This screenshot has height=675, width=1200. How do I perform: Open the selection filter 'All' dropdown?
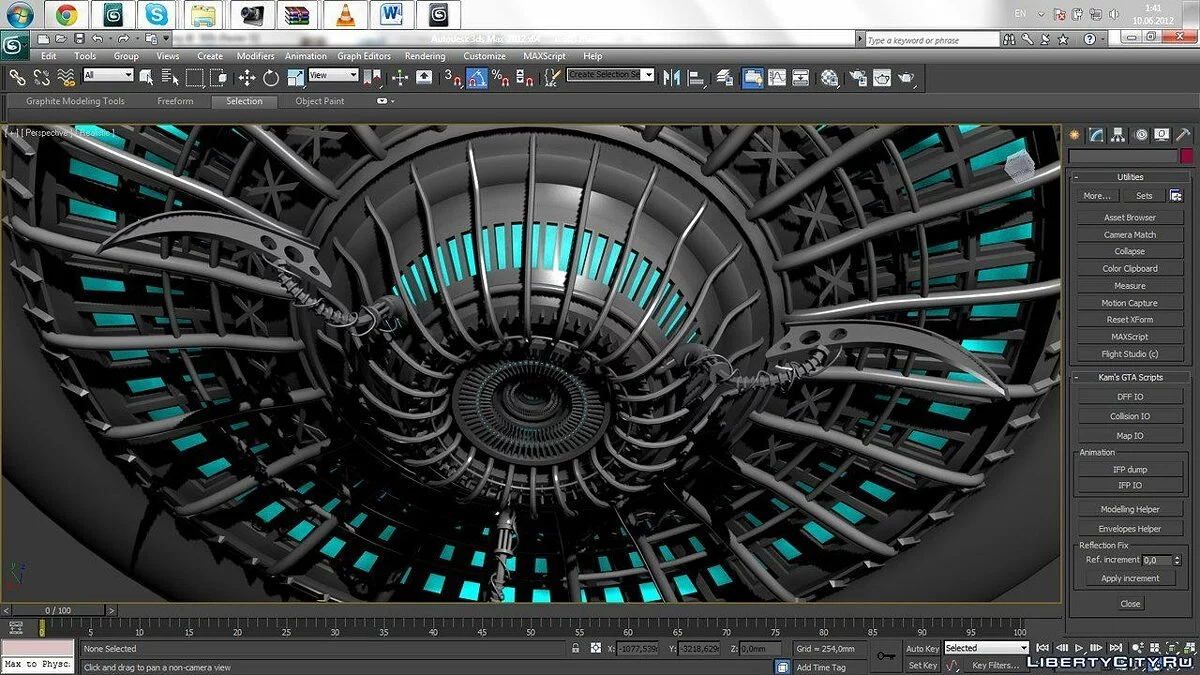point(108,76)
